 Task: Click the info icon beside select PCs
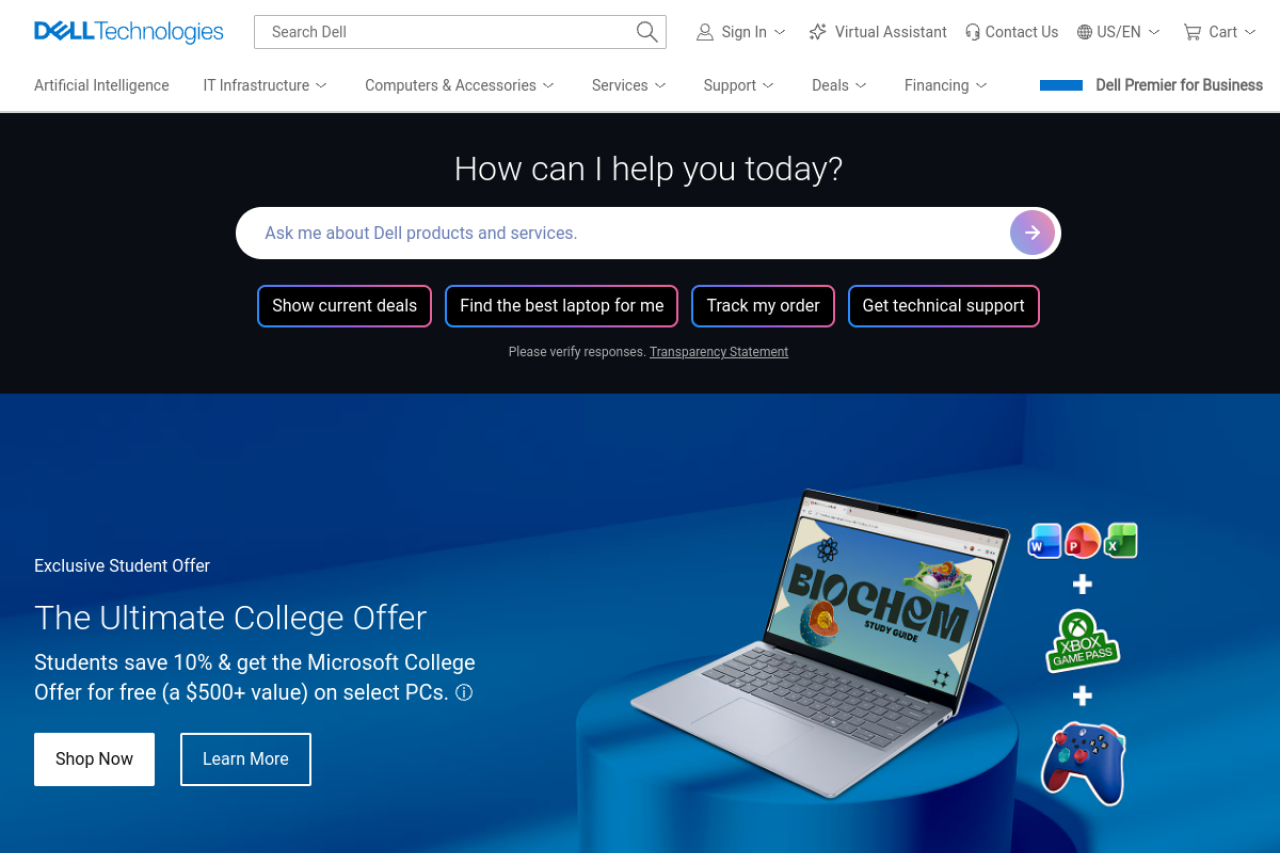pyautogui.click(x=464, y=692)
